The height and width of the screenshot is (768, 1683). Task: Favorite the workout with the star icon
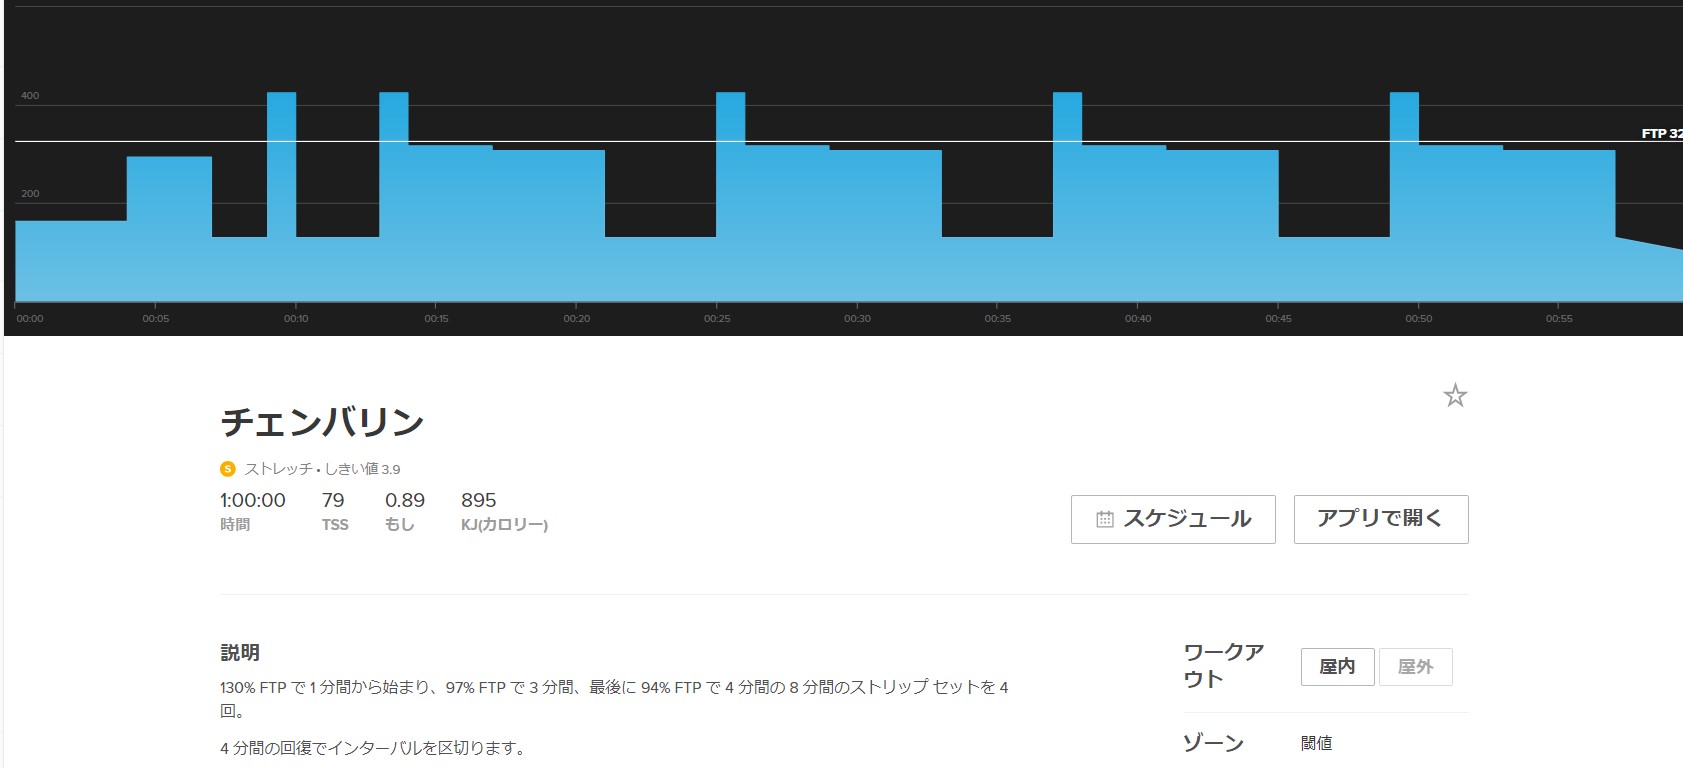(1455, 396)
